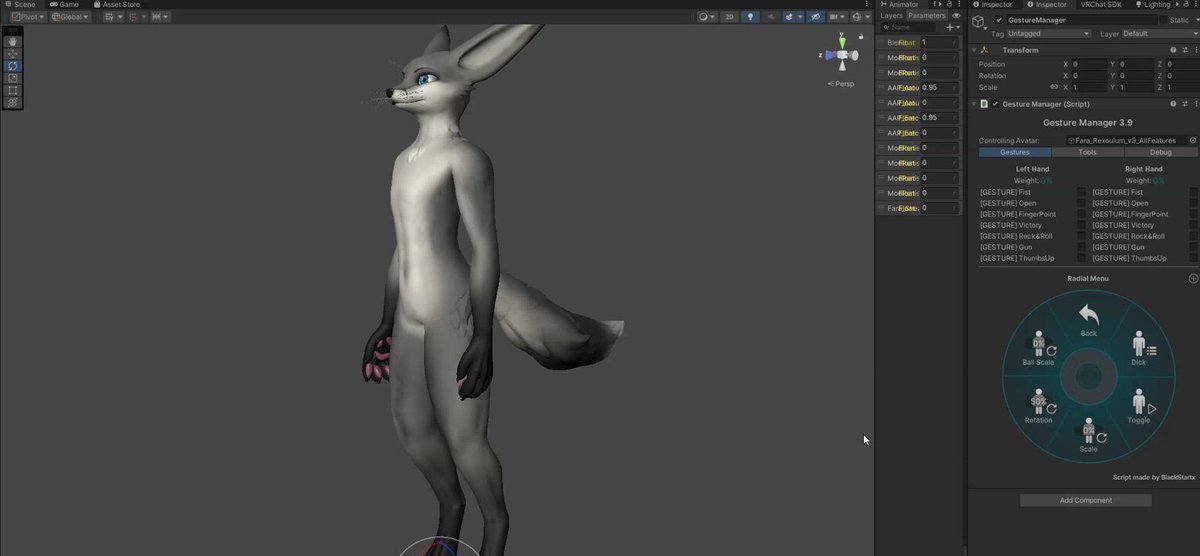Toggle Gesture Manager (Script) enabled checkbox

[995, 104]
